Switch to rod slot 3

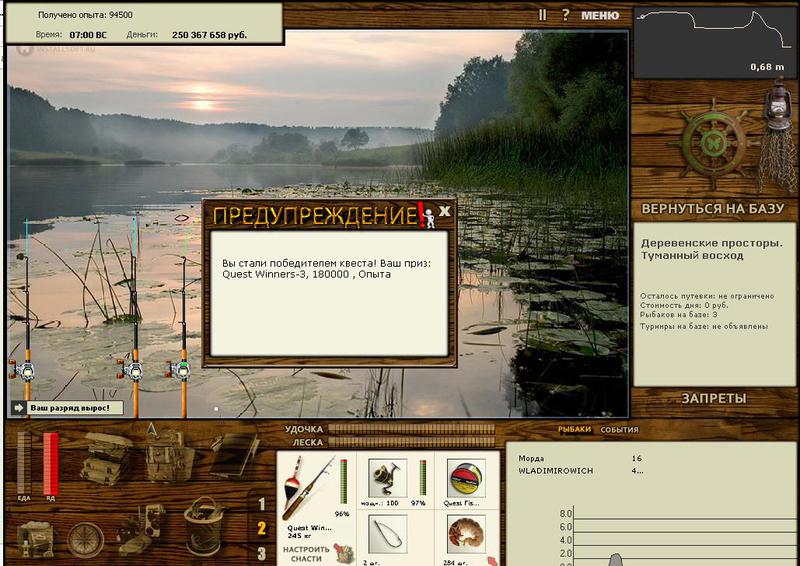tap(262, 553)
